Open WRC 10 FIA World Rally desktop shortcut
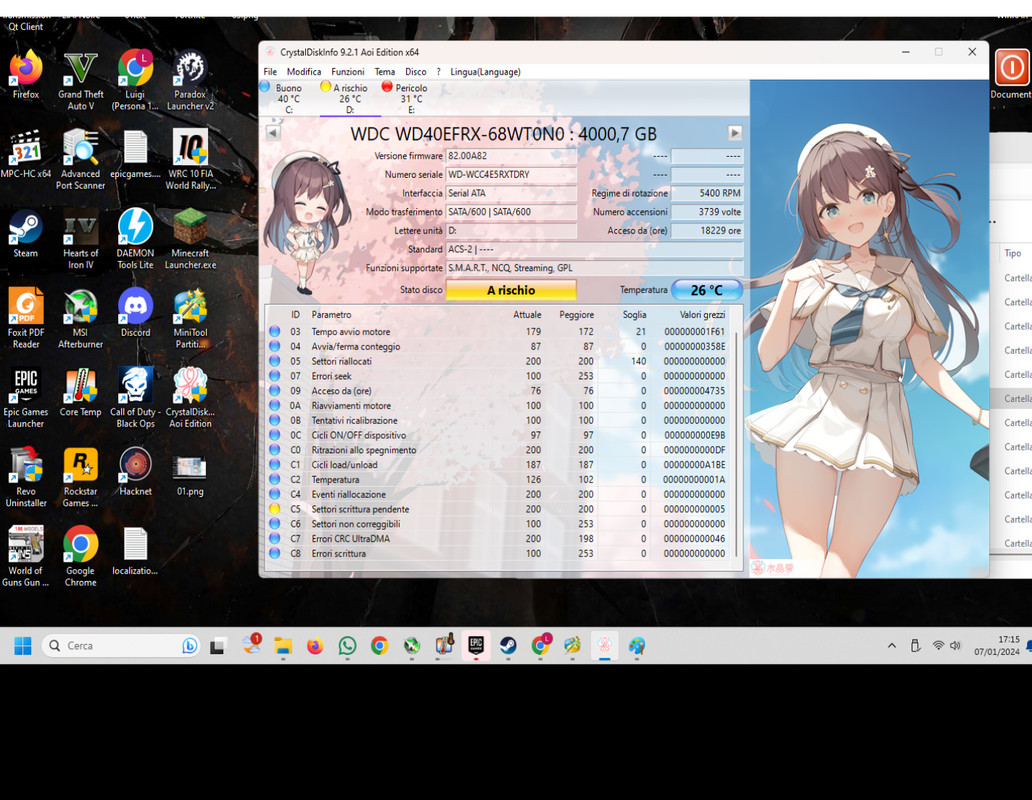Image resolution: width=1032 pixels, height=800 pixels. pyautogui.click(x=190, y=160)
